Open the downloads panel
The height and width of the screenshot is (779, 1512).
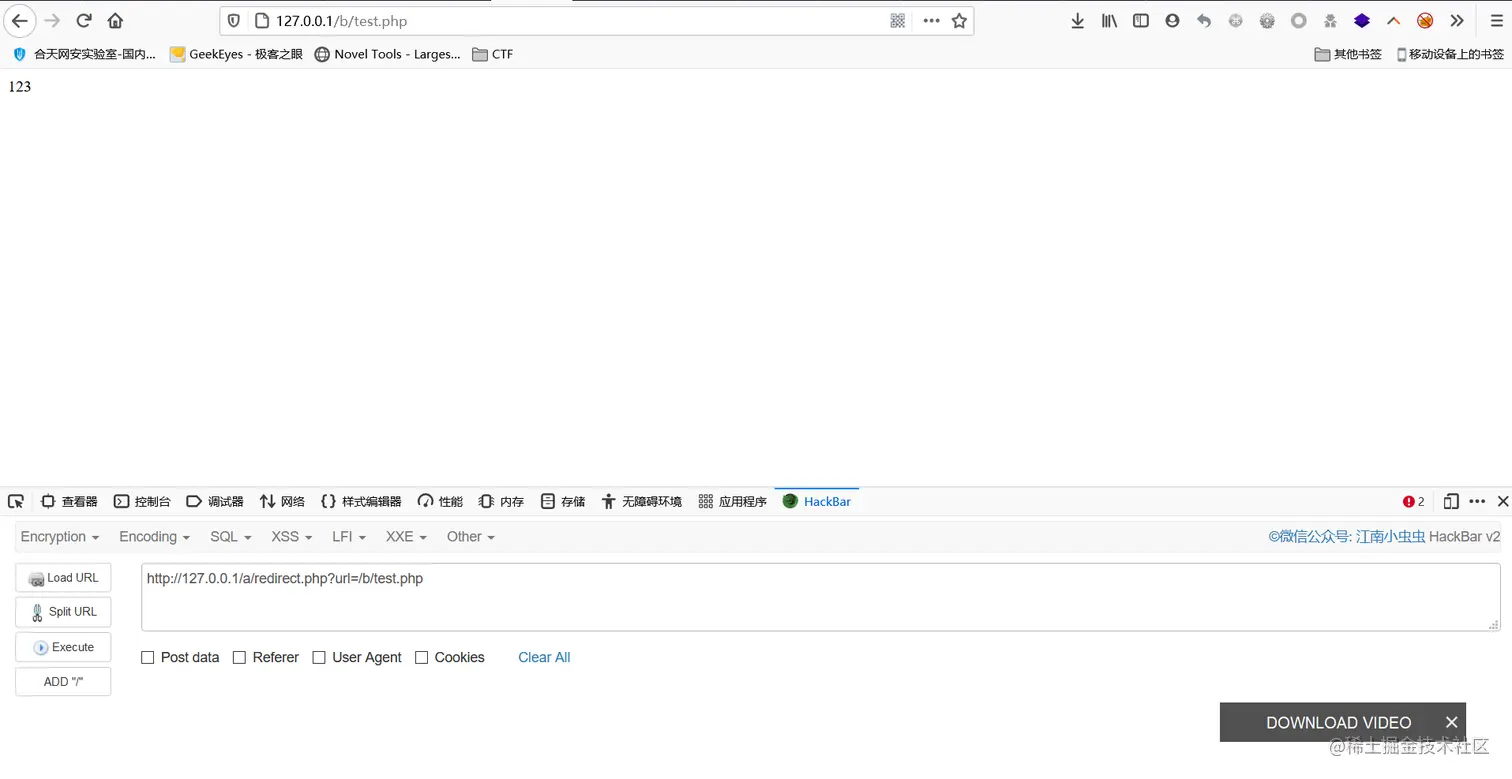point(1077,20)
